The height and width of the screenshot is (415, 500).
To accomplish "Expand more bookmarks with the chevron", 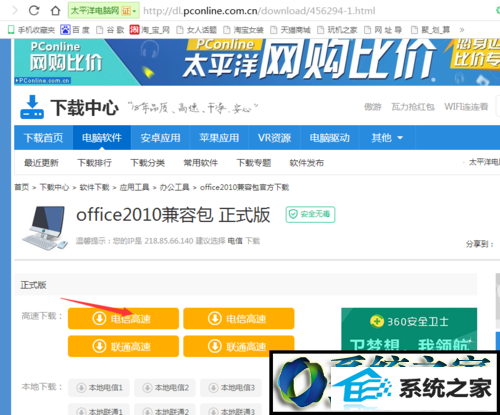I will (462, 30).
